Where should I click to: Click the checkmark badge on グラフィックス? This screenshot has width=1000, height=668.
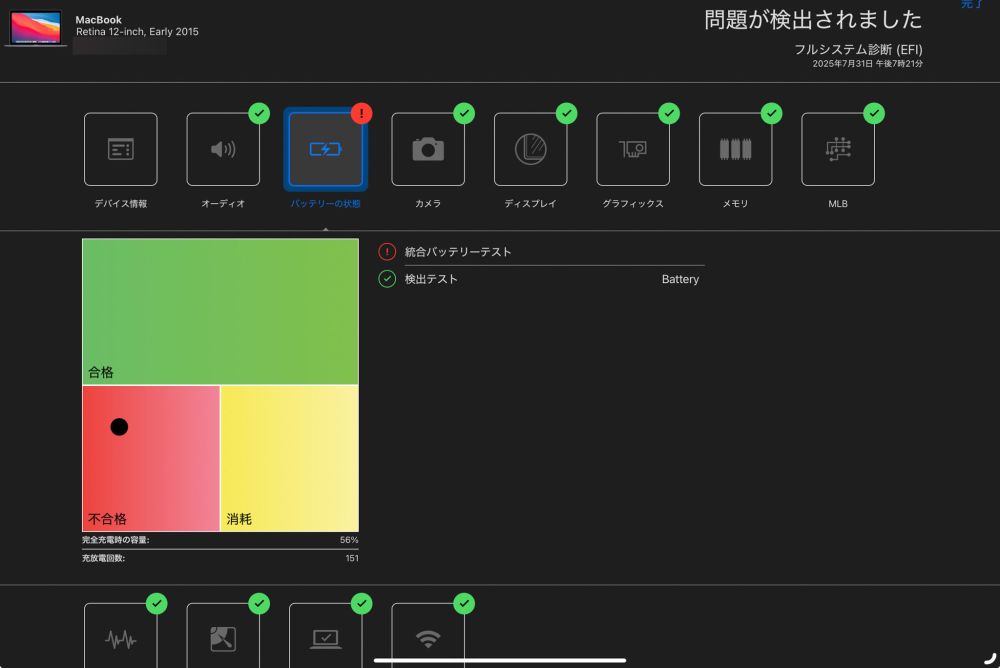pos(668,113)
